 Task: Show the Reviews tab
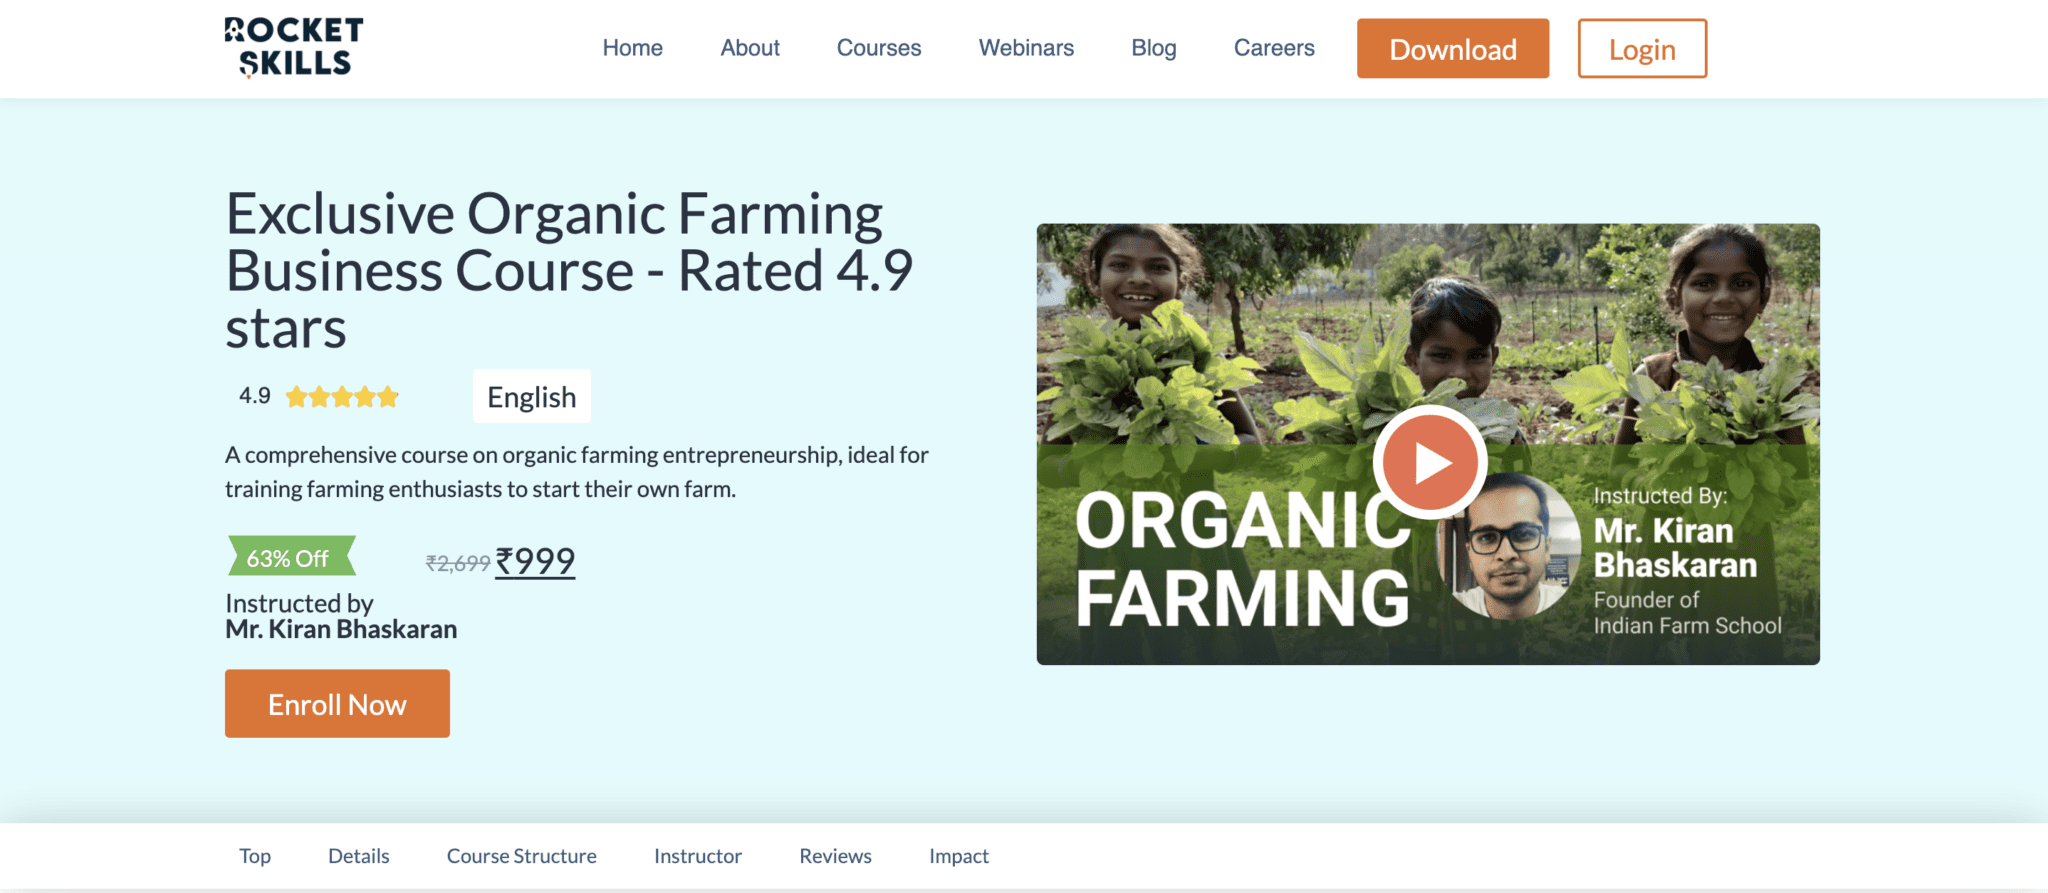coord(835,856)
